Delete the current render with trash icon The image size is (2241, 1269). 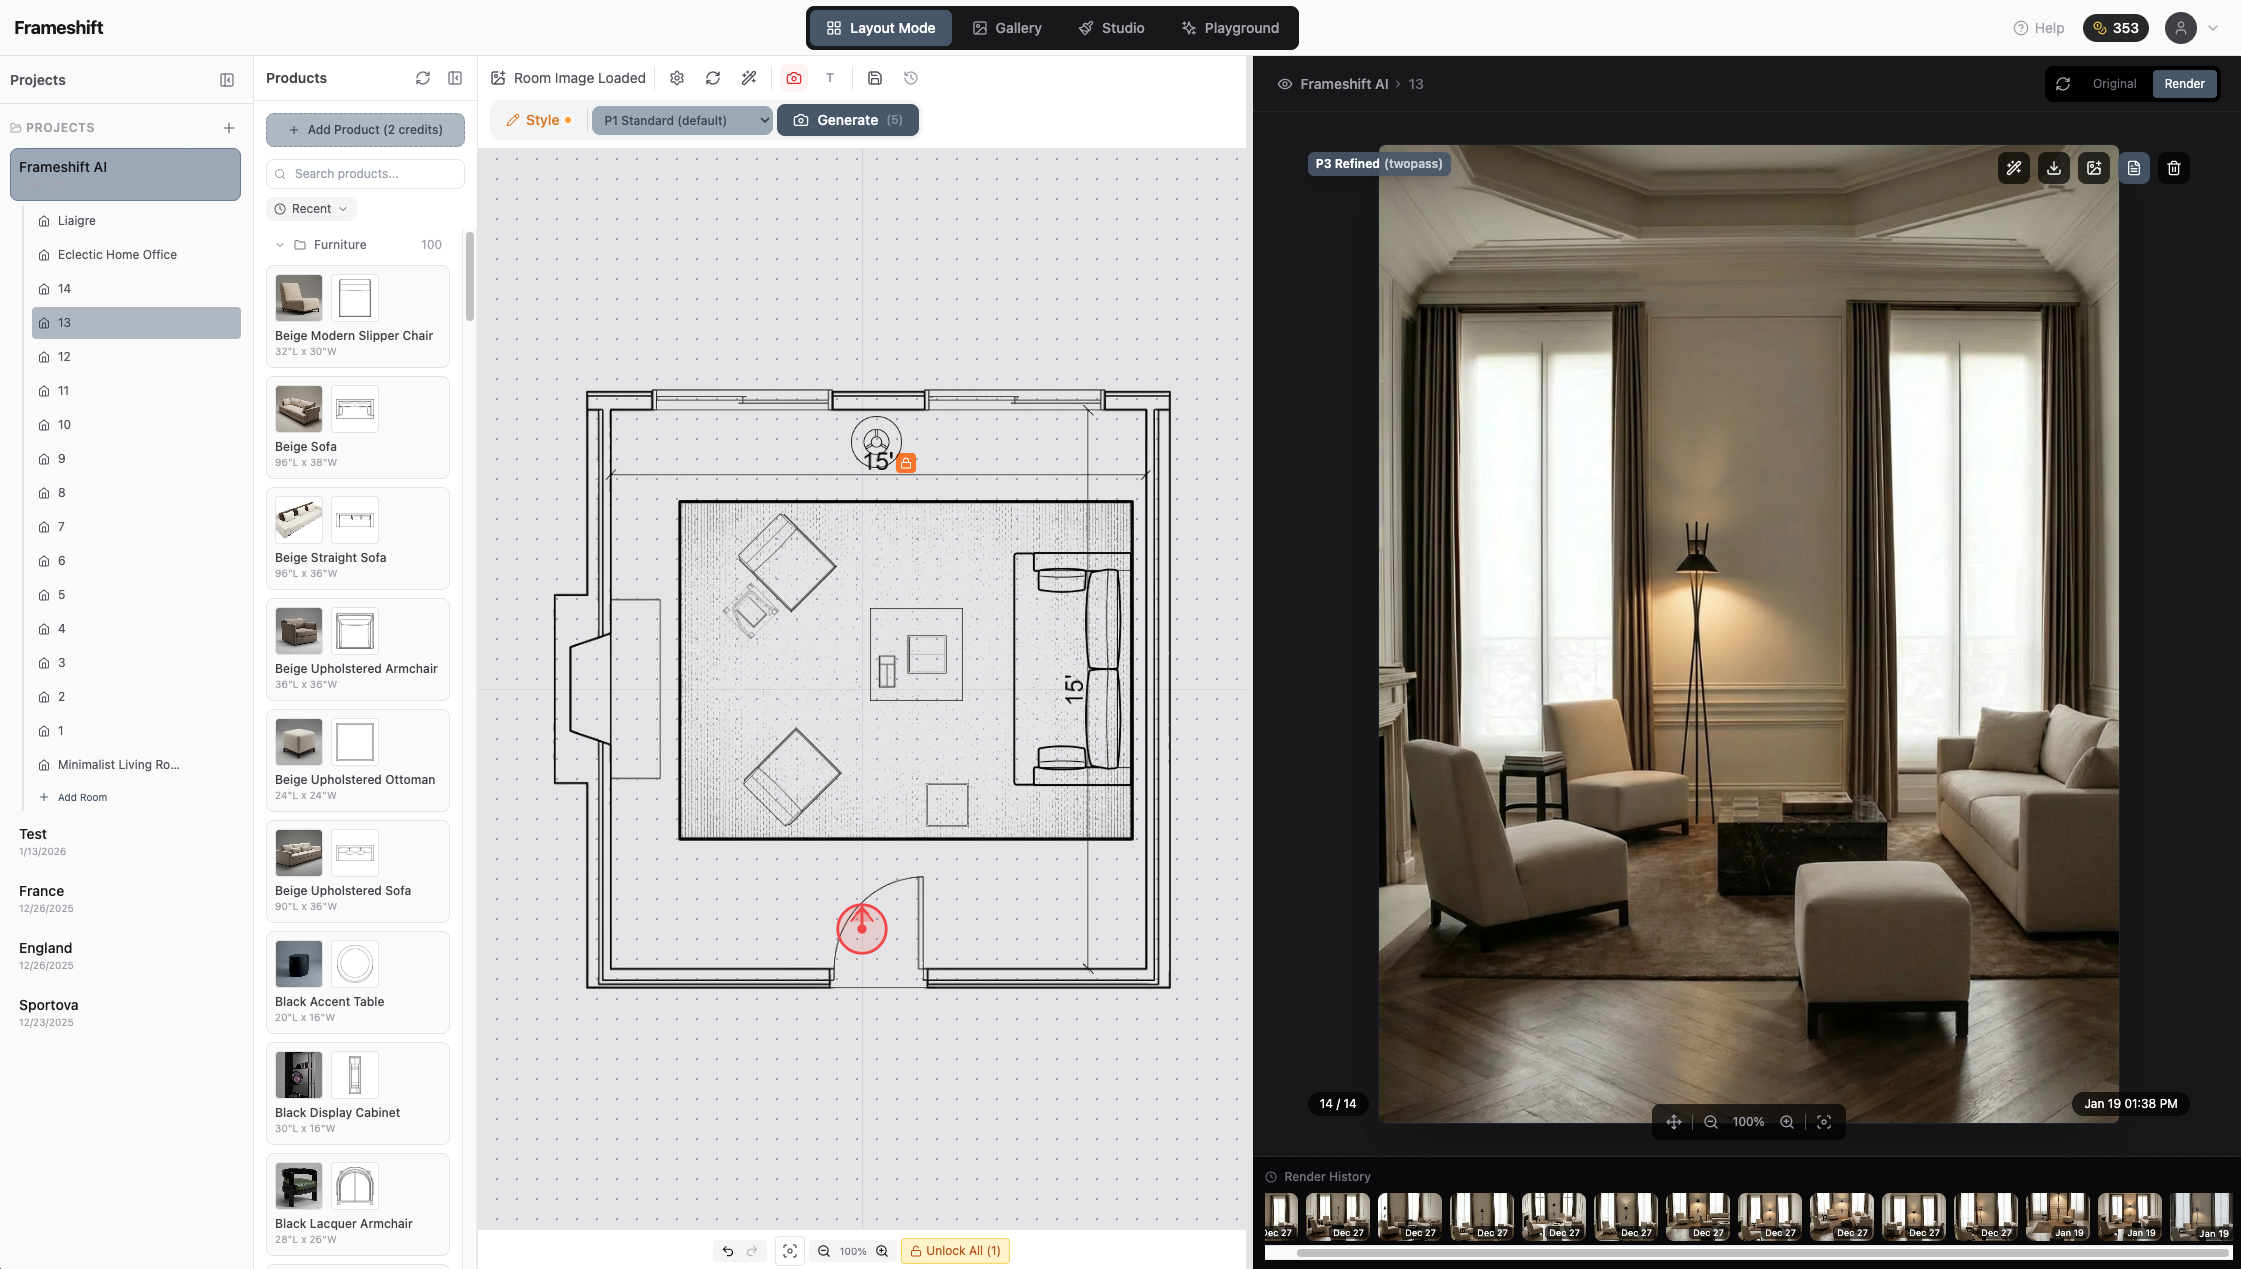[x=2174, y=168]
